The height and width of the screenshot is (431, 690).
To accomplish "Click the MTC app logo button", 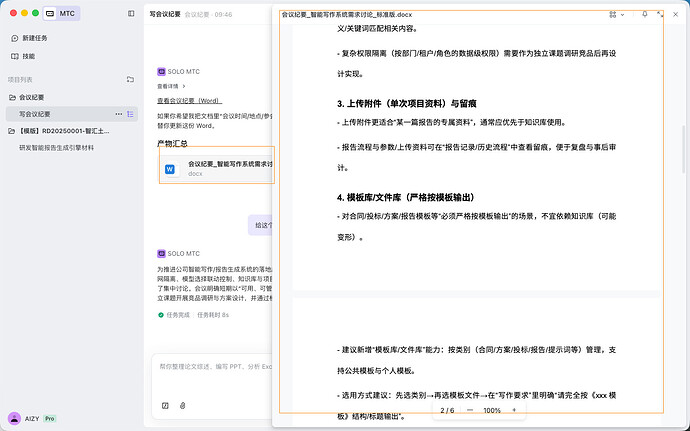I will pyautogui.click(x=61, y=14).
